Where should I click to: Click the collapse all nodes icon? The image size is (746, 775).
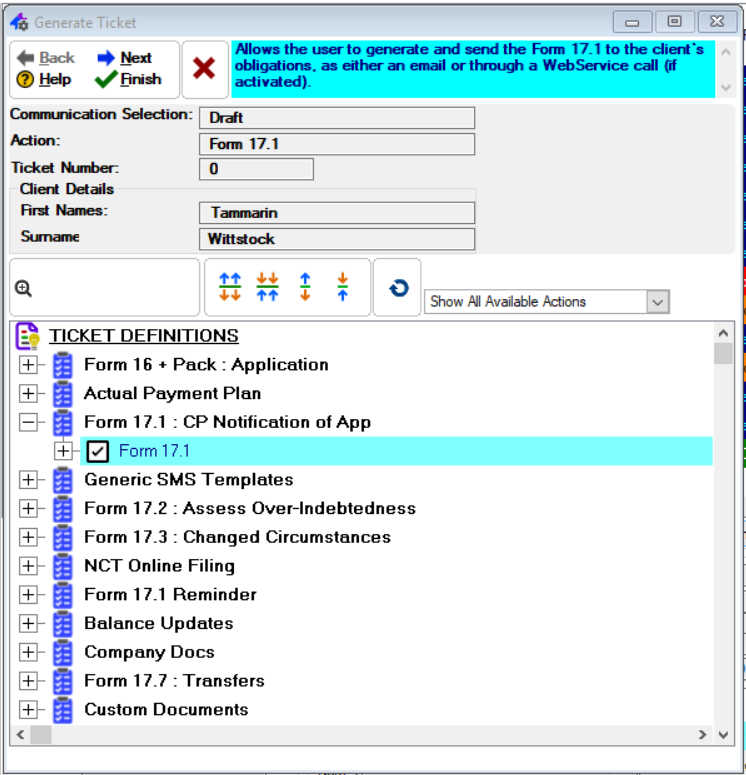267,288
